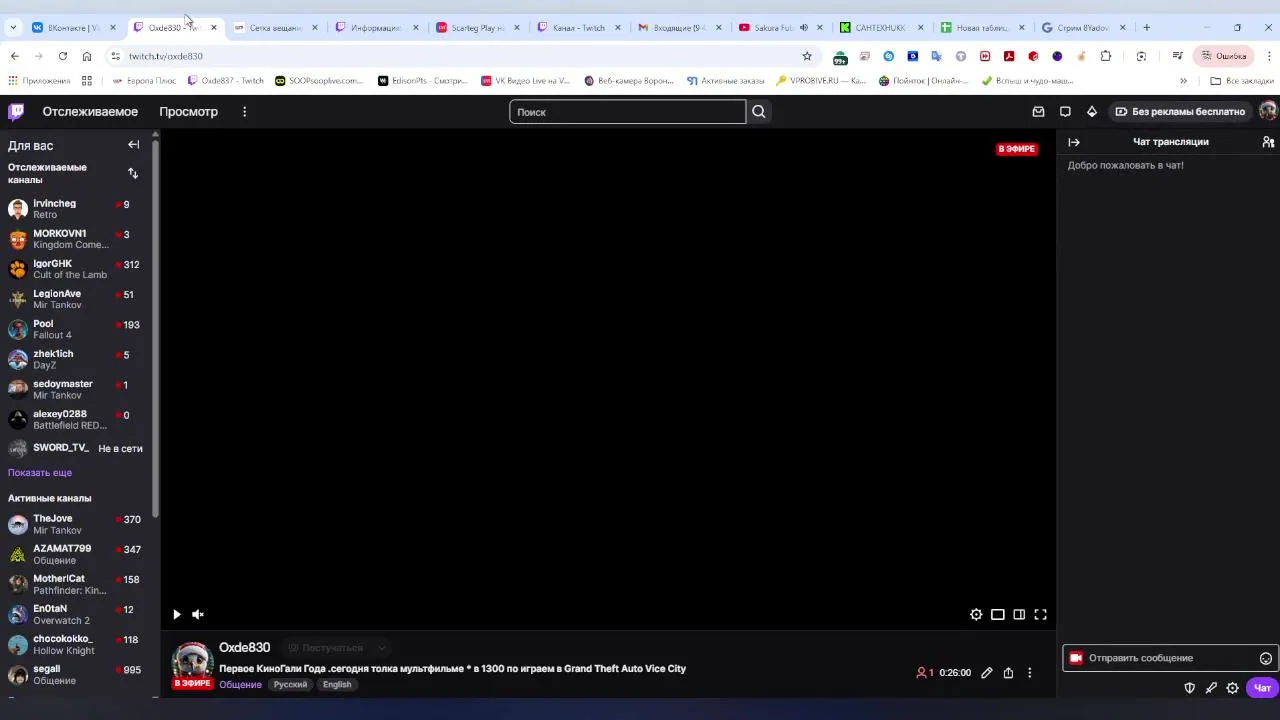1280x720 pixels.
Task: Click the Русский tag
Action: [x=291, y=685]
